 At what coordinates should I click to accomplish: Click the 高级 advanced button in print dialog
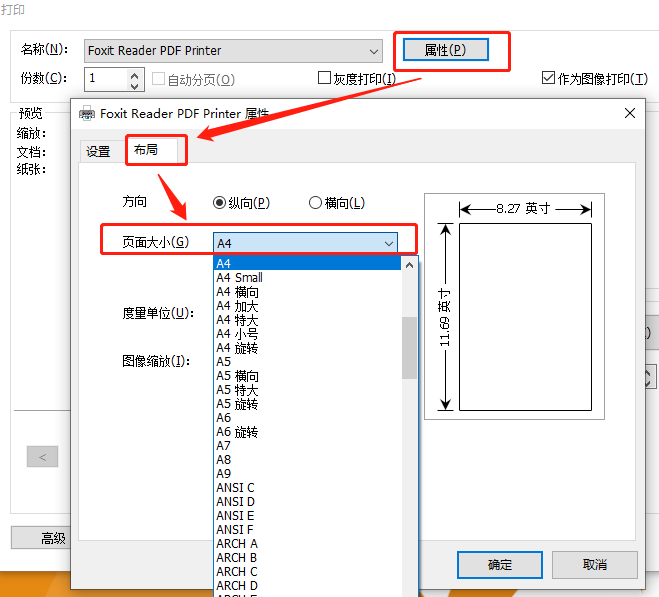tap(41, 538)
